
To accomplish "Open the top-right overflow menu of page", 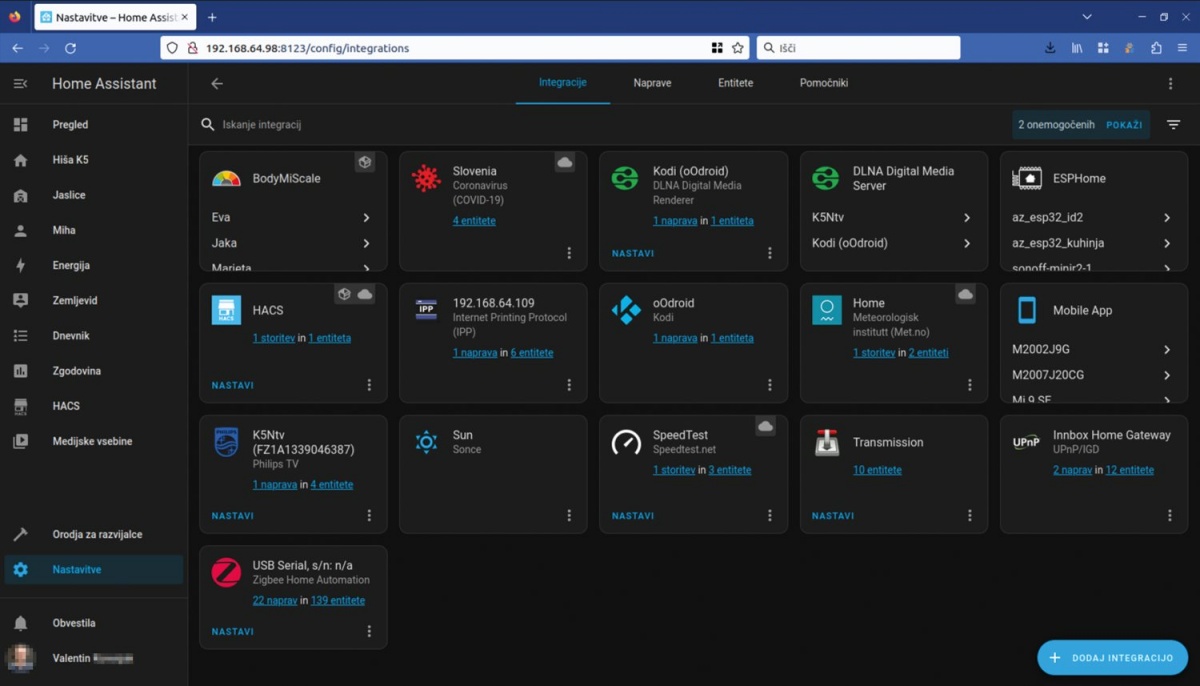I will 1171,84.
